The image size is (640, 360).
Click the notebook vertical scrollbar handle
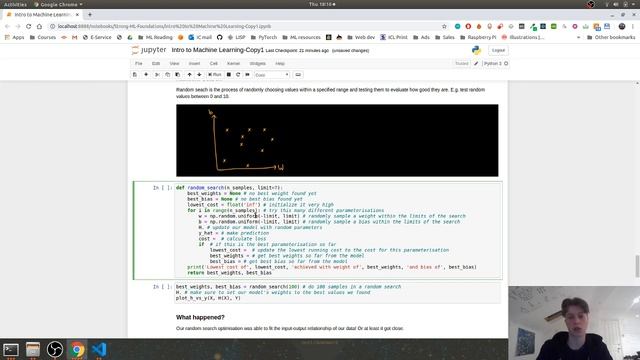coord(638,266)
